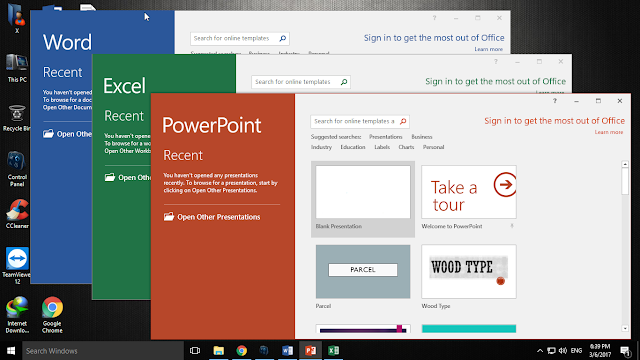Select the Labels suggested search

click(x=382, y=147)
